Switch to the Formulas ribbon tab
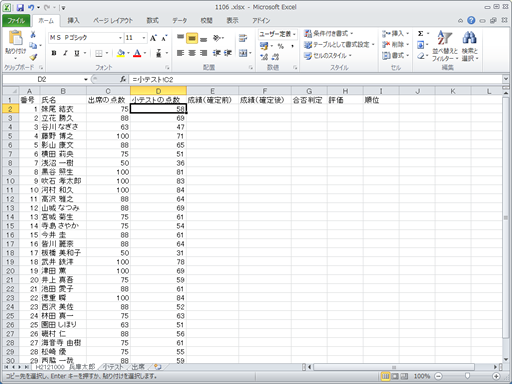The width and height of the screenshot is (512, 384). tap(152, 21)
